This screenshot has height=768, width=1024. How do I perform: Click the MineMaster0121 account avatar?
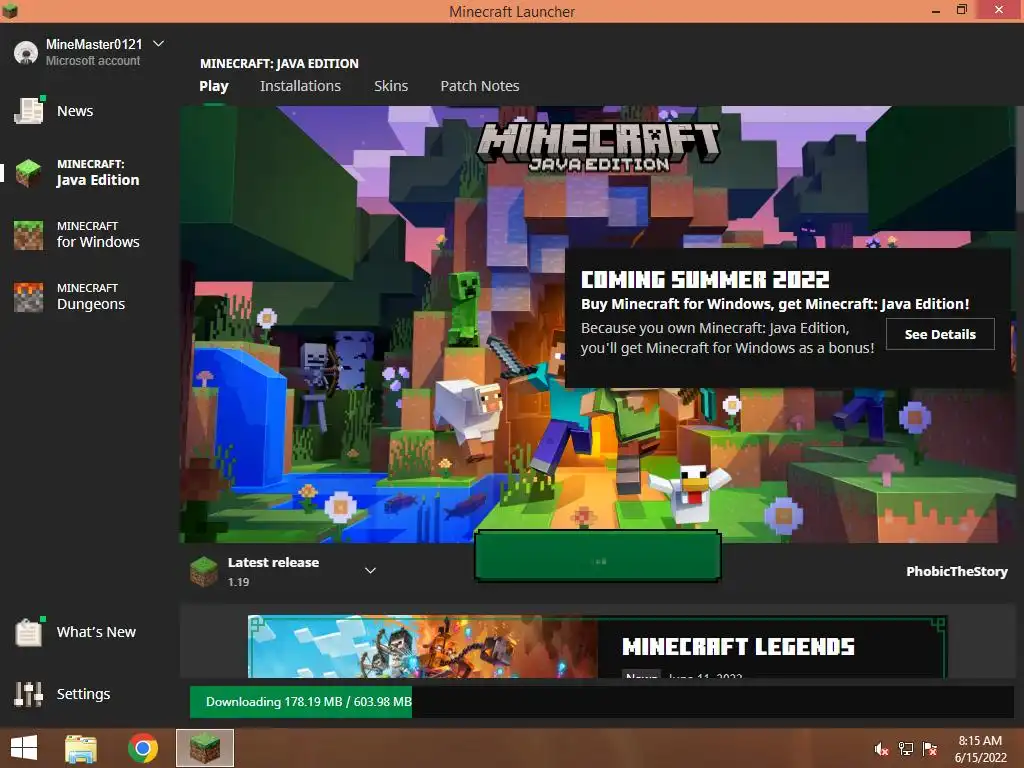(26, 52)
